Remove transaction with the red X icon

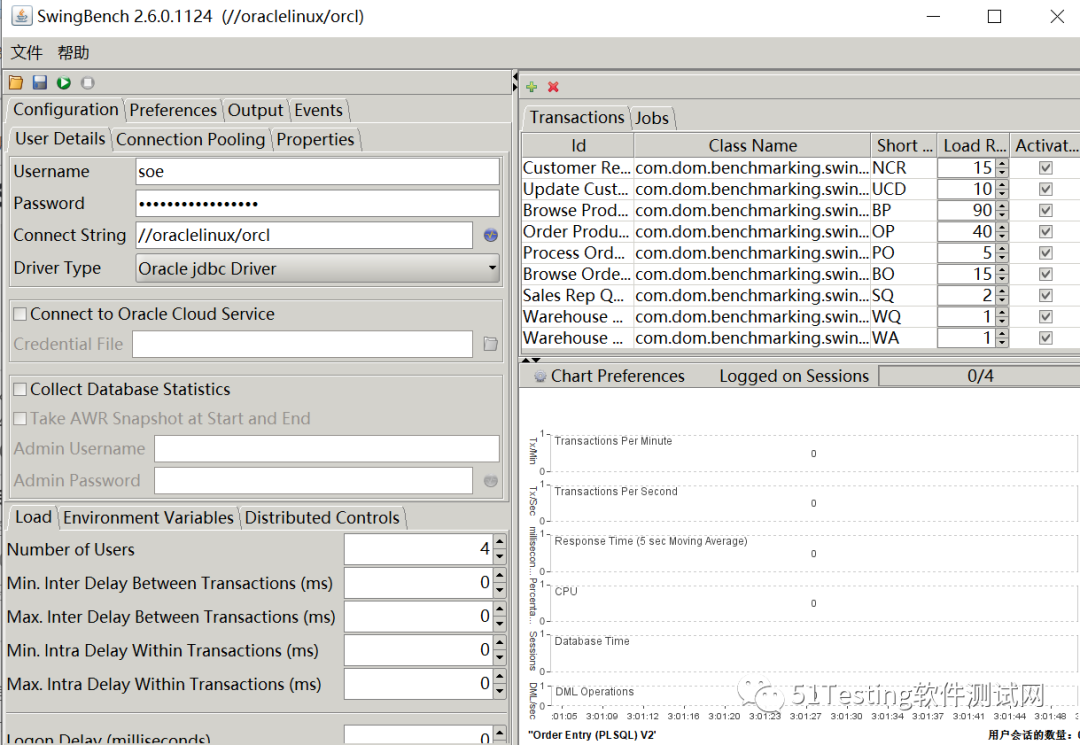(x=553, y=87)
